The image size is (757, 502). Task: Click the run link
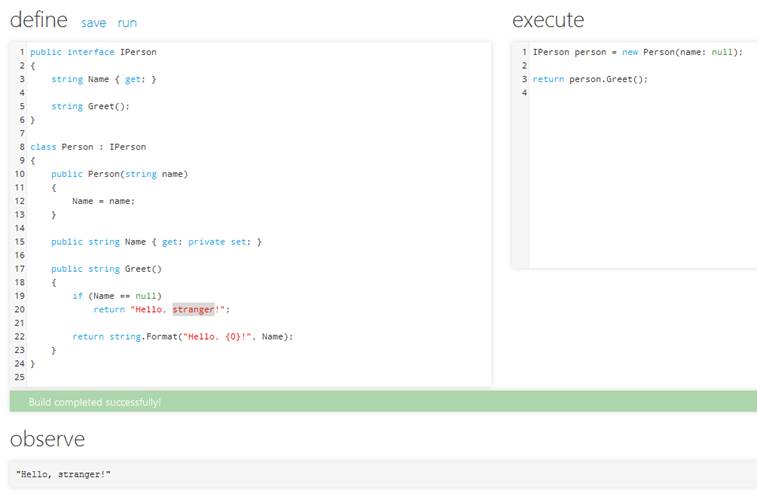click(x=127, y=23)
